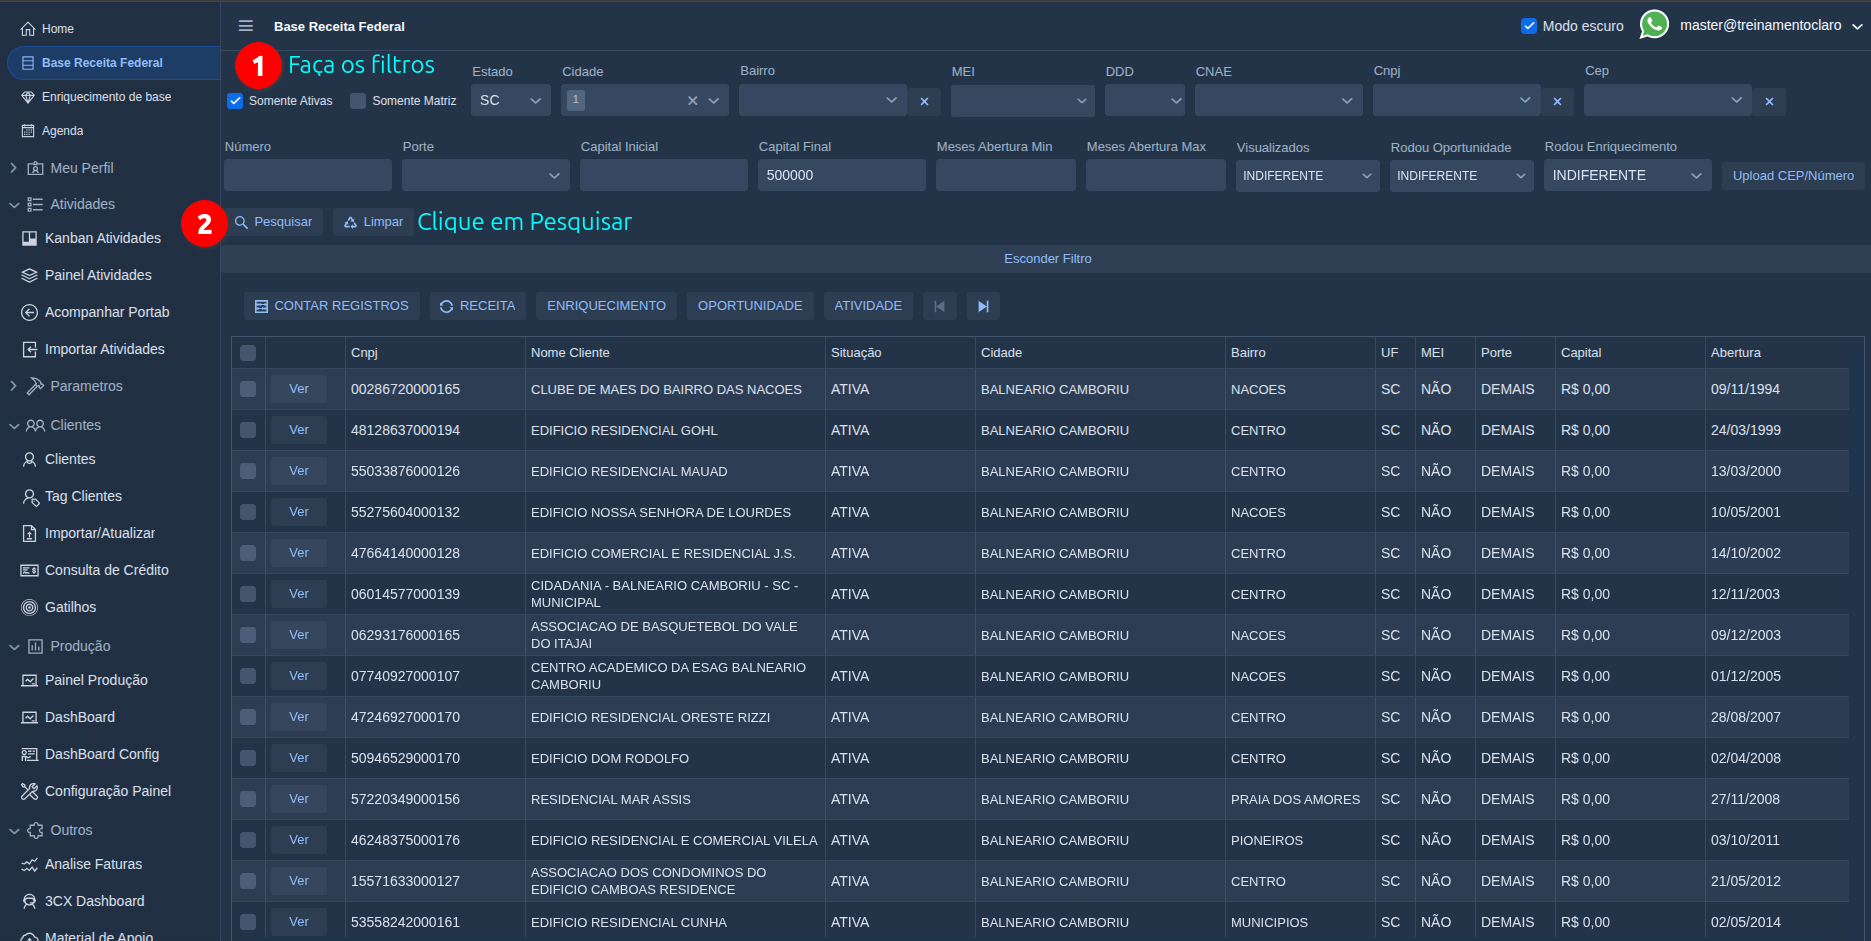Open WhatsApp support icon in header
This screenshot has width=1871, height=941.
click(x=1654, y=24)
